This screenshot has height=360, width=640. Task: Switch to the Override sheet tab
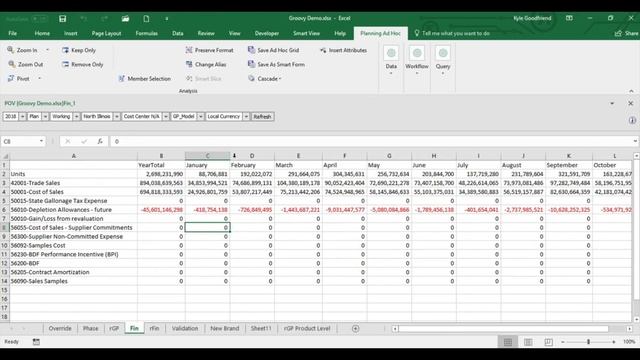(60, 329)
